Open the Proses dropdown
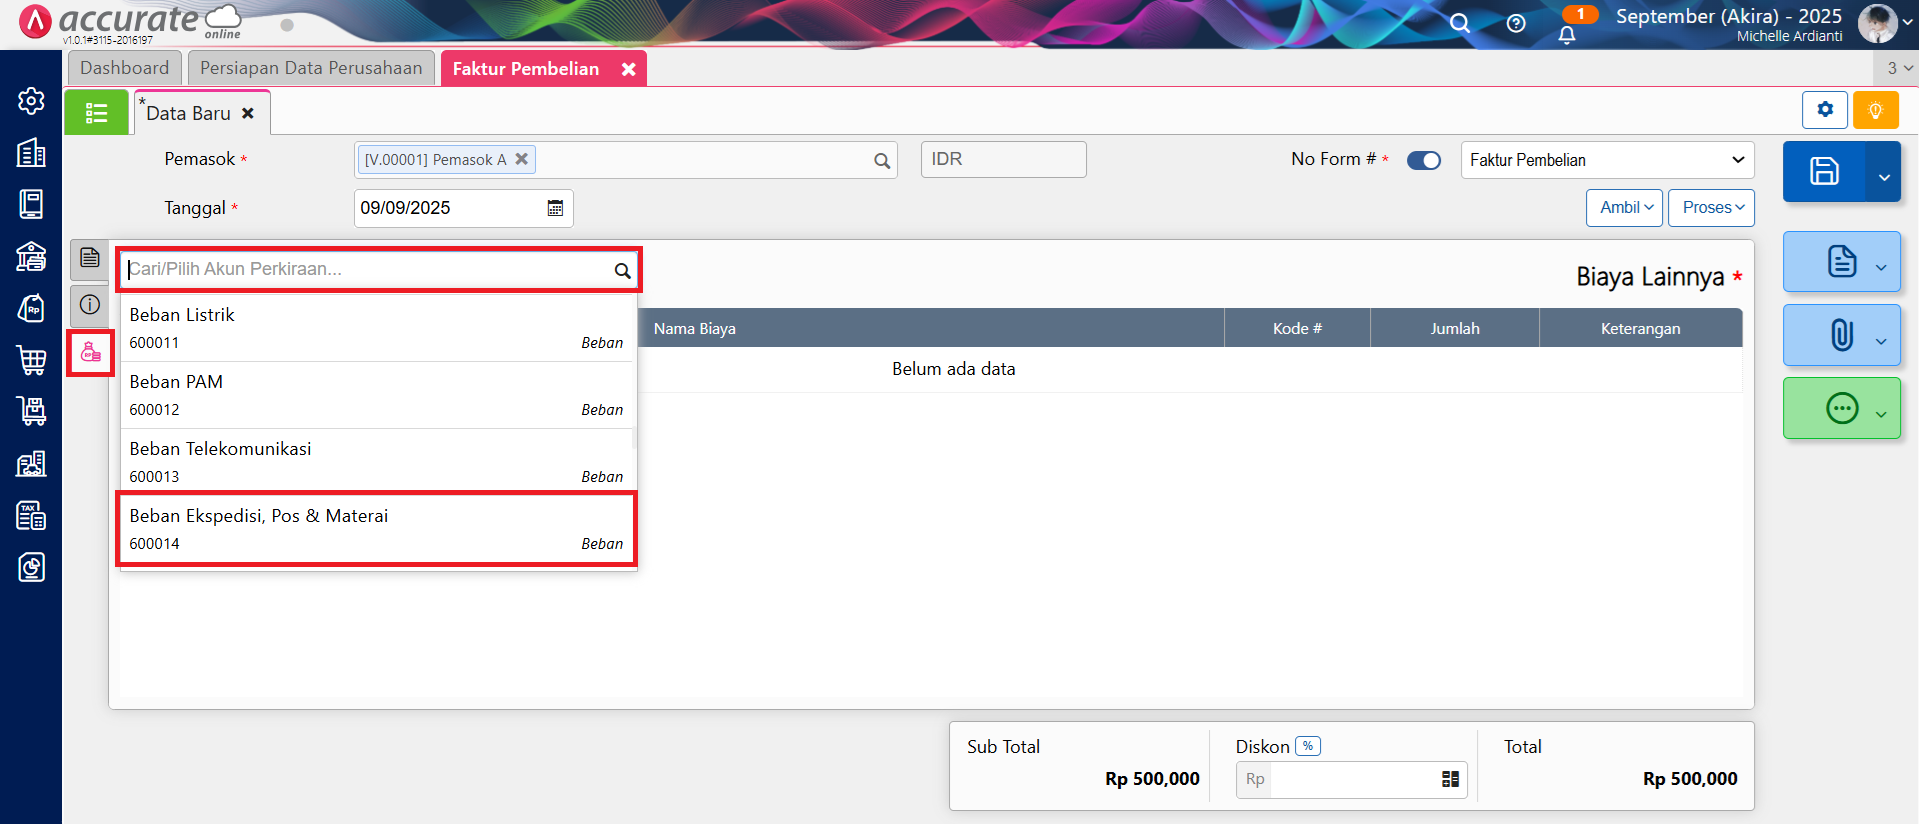Image resolution: width=1919 pixels, height=824 pixels. click(x=1711, y=208)
